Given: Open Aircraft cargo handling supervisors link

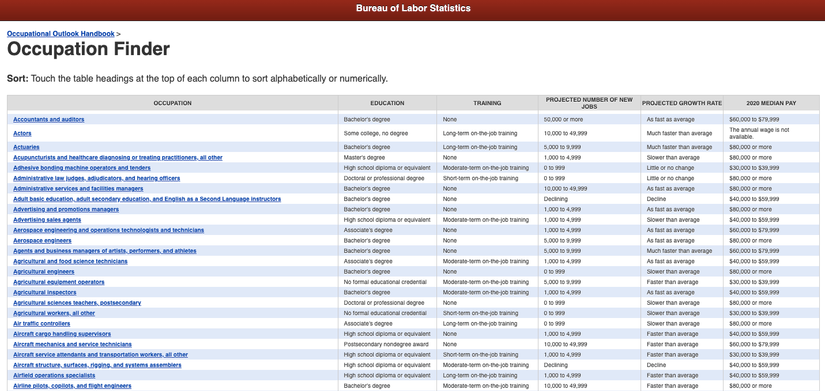Looking at the screenshot, I should (62, 334).
